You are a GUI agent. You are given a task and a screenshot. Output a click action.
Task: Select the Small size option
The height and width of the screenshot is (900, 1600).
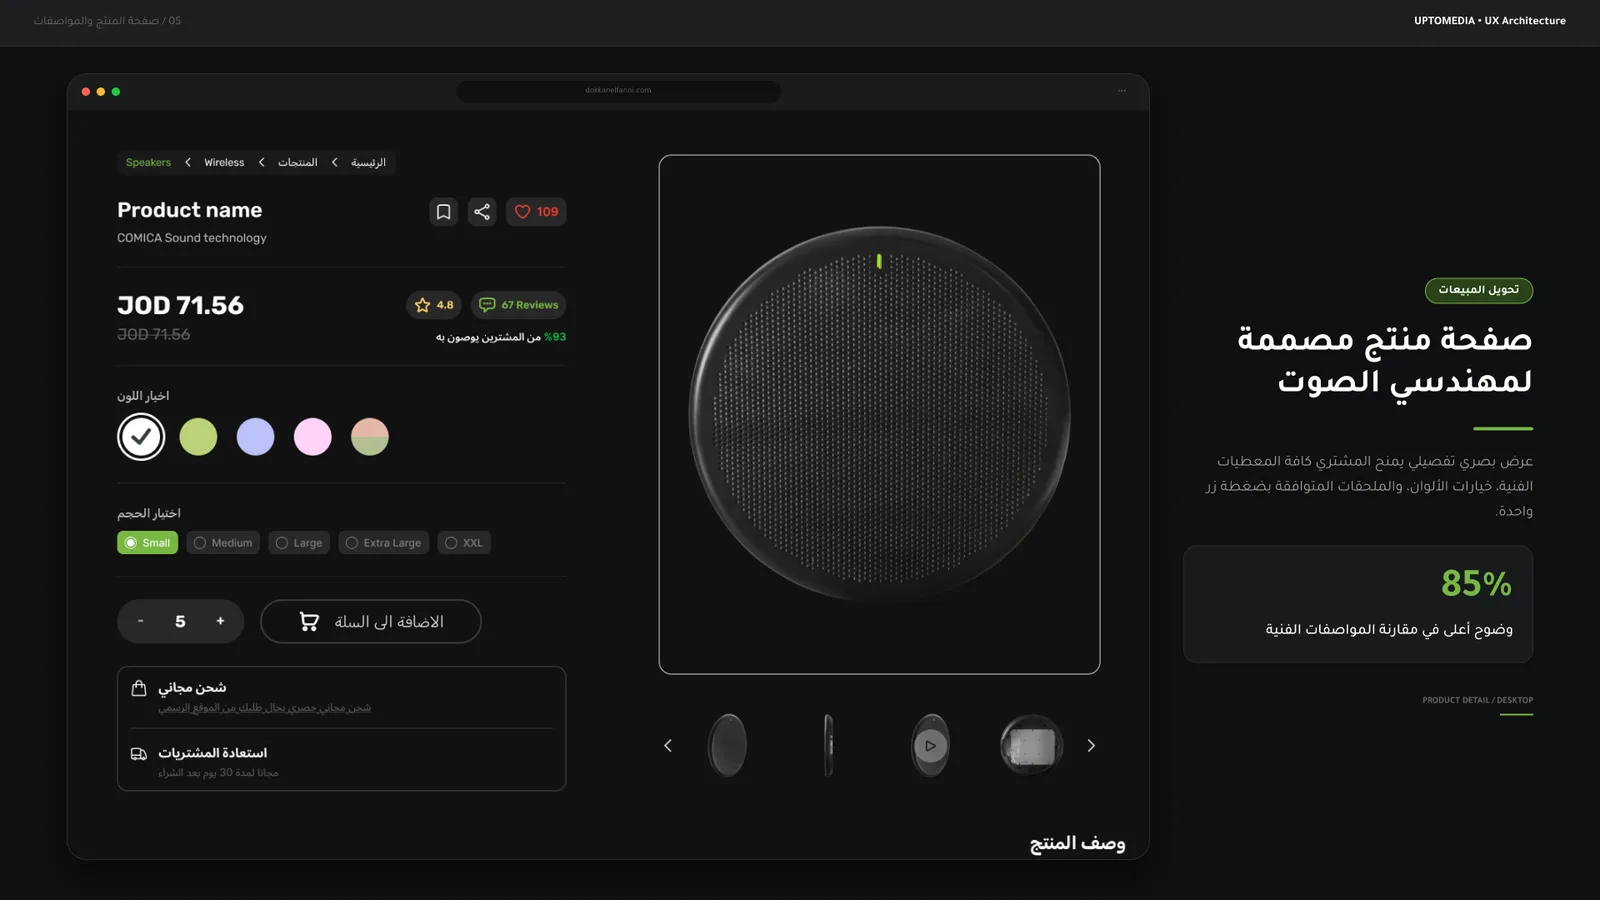pyautogui.click(x=148, y=543)
